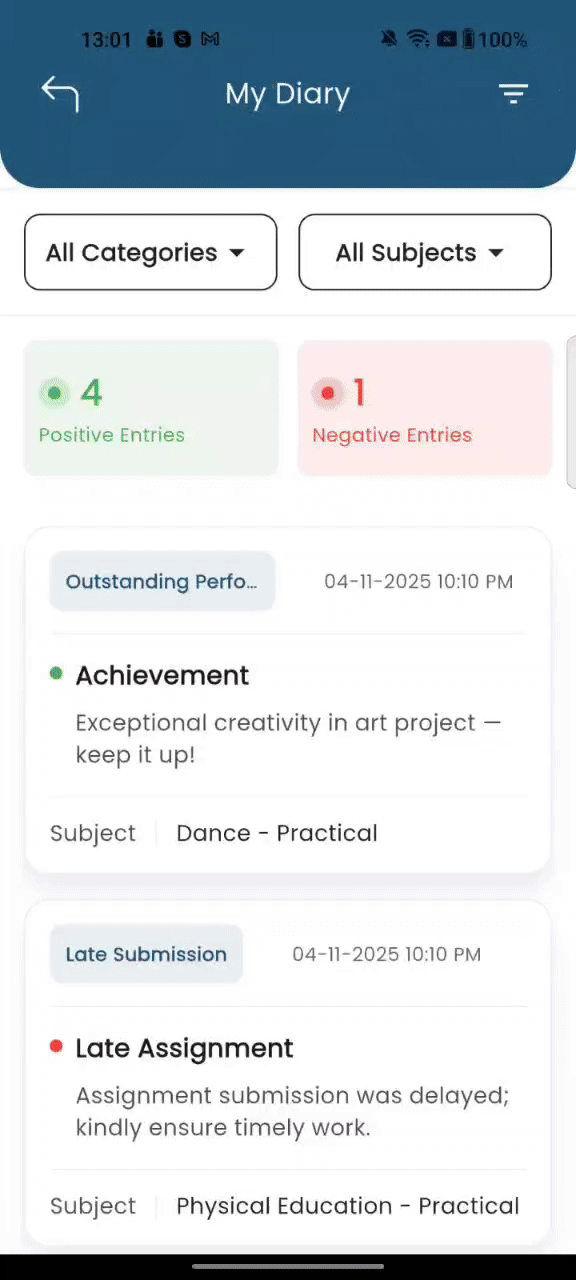Tap the red dot beside Late Assignment entry
This screenshot has width=576, height=1280.
(x=56, y=1046)
